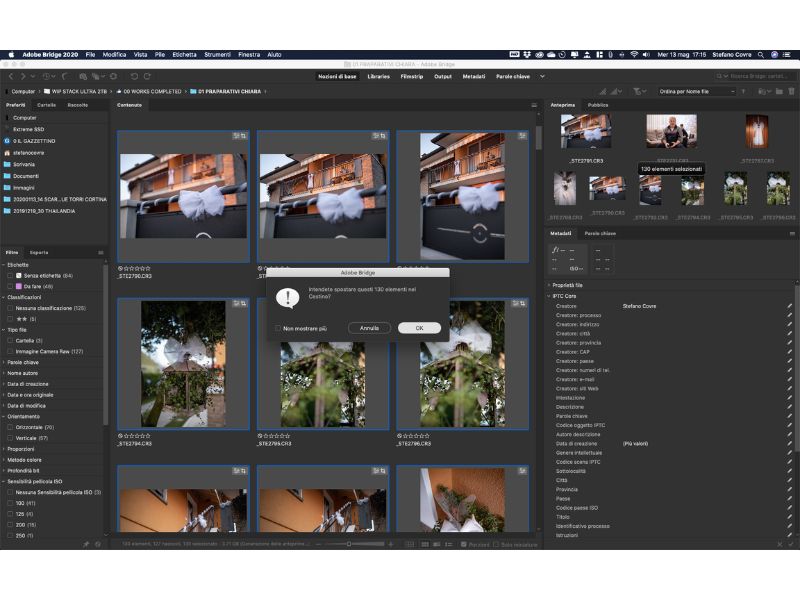800x600 pixels.
Task: Click the trash icon in the toolbar
Action: pyautogui.click(x=790, y=91)
